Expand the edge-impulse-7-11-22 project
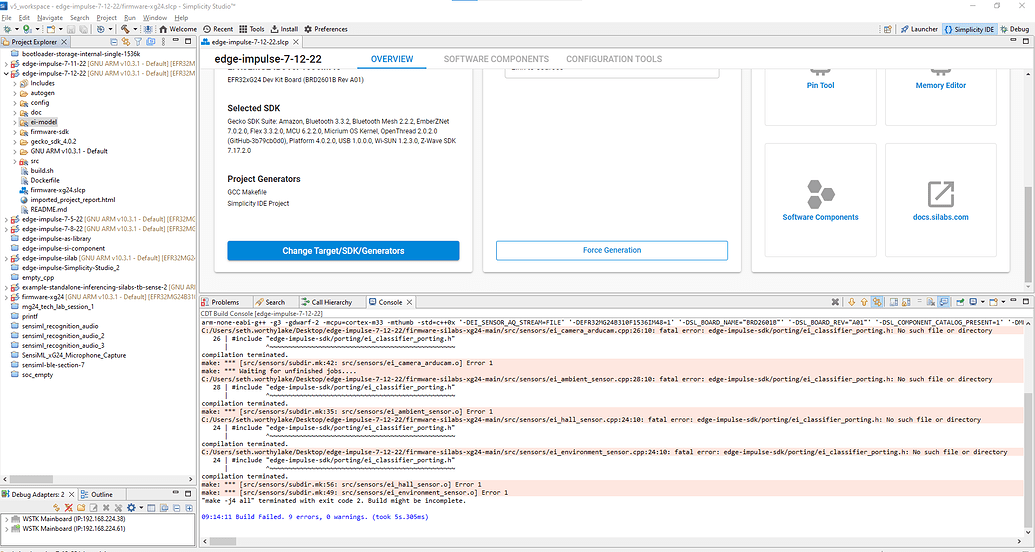Screen dimensions: 1035x552 (x=6, y=64)
